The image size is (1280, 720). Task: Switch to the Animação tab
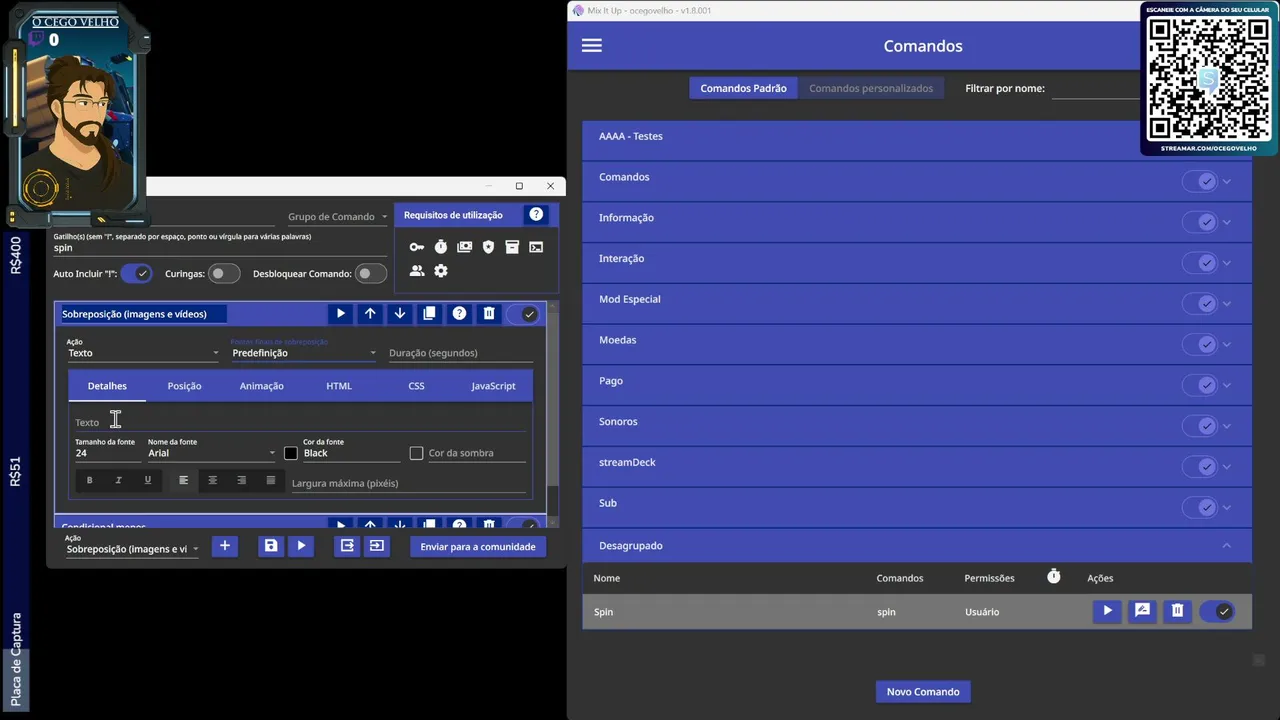point(262,386)
